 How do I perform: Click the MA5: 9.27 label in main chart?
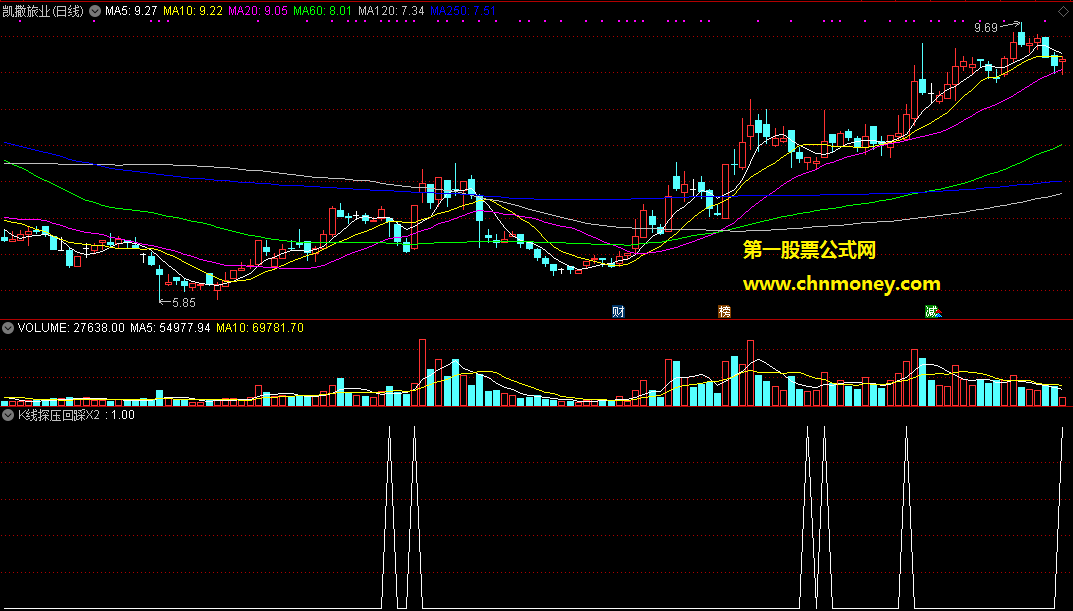pyautogui.click(x=131, y=11)
